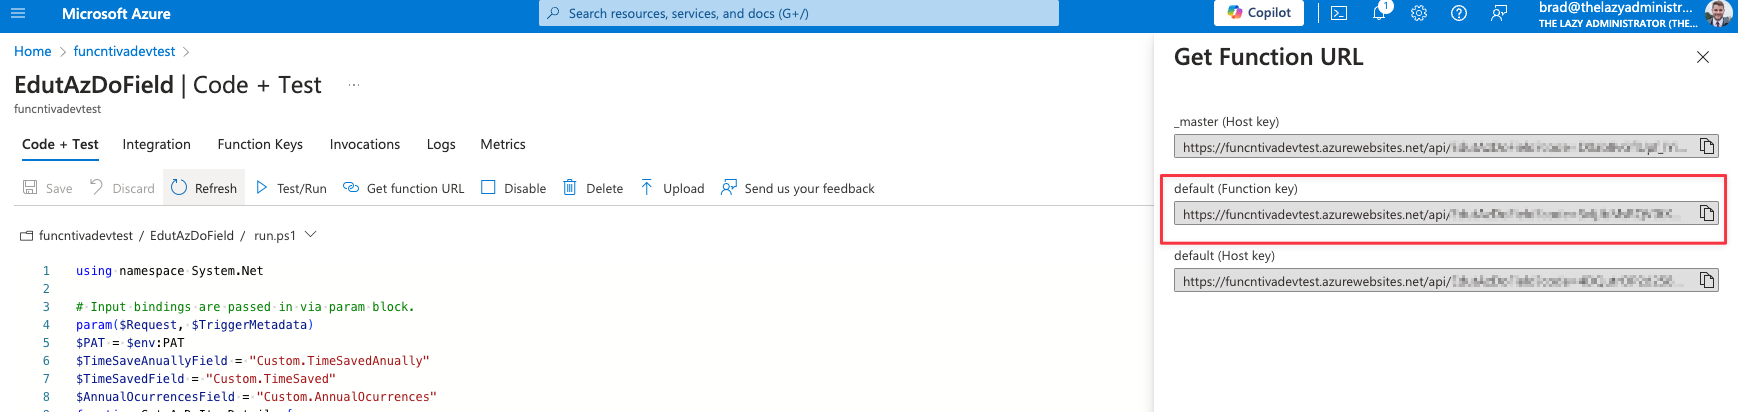
Task: Switch to the Function Keys tab
Action: pyautogui.click(x=260, y=144)
